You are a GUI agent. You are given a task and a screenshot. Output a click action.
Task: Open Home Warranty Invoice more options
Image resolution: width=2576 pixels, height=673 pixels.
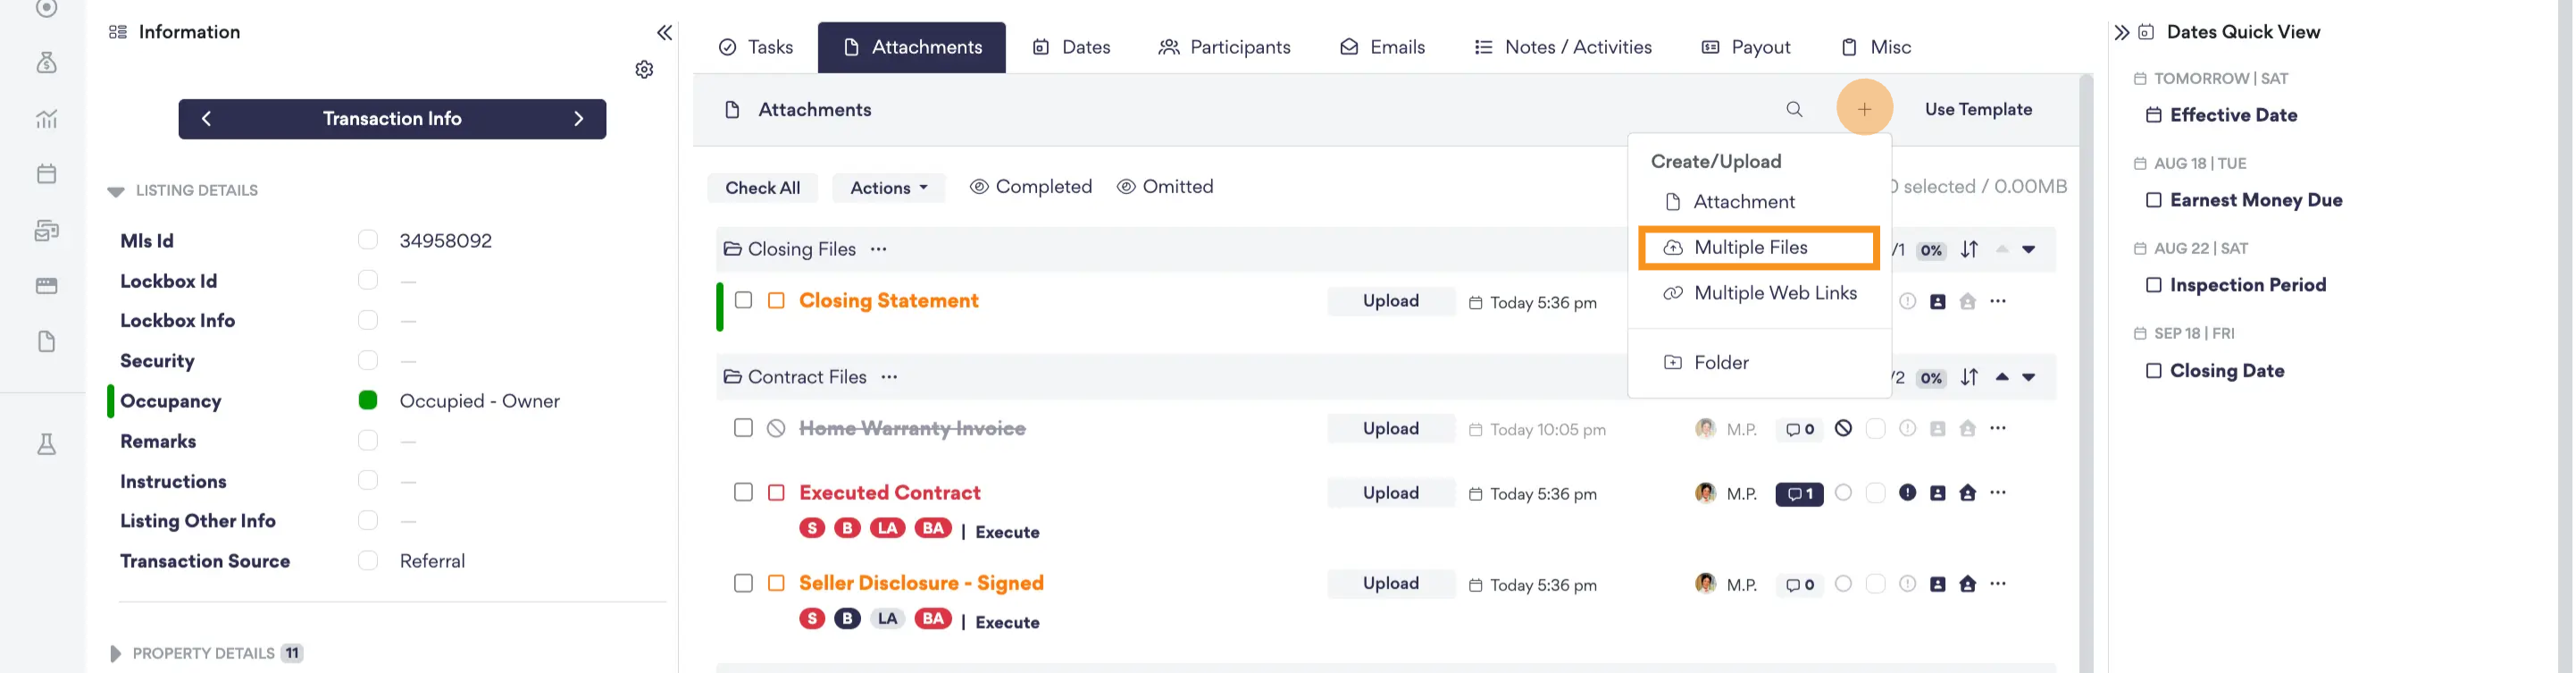tap(1998, 428)
